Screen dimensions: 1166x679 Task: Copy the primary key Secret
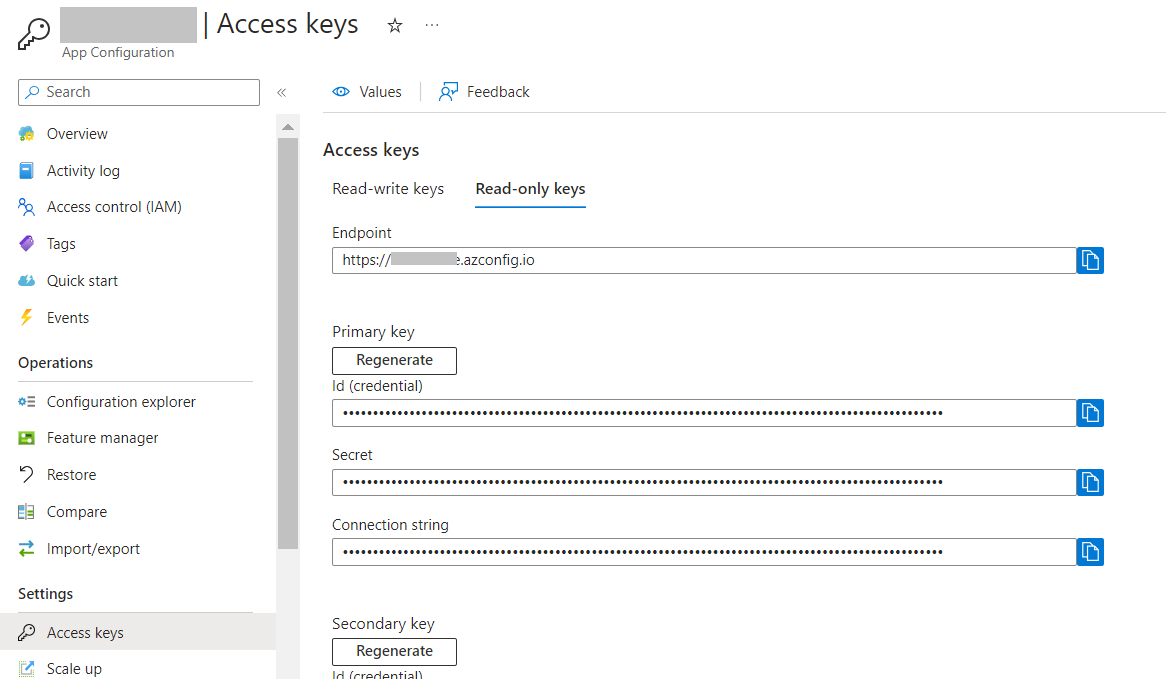[x=1090, y=482]
